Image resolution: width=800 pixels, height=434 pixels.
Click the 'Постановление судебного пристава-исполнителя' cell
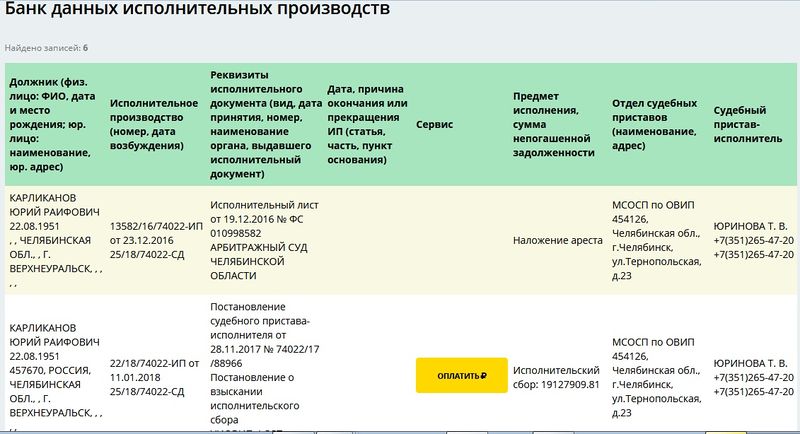(265, 363)
